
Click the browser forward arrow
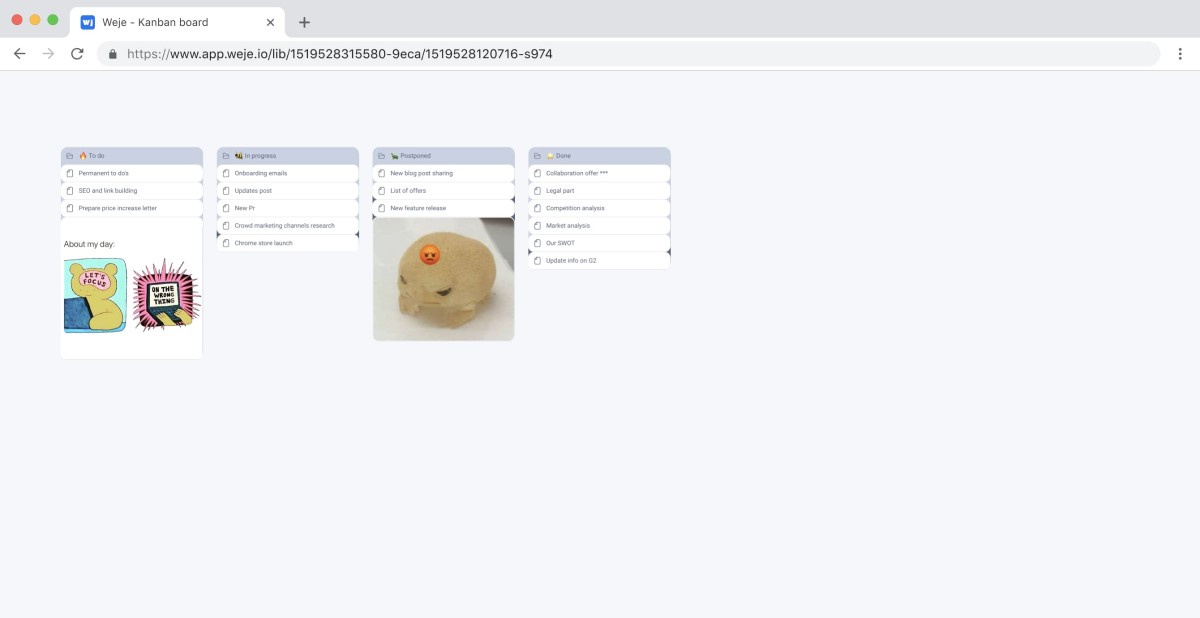pyautogui.click(x=48, y=54)
